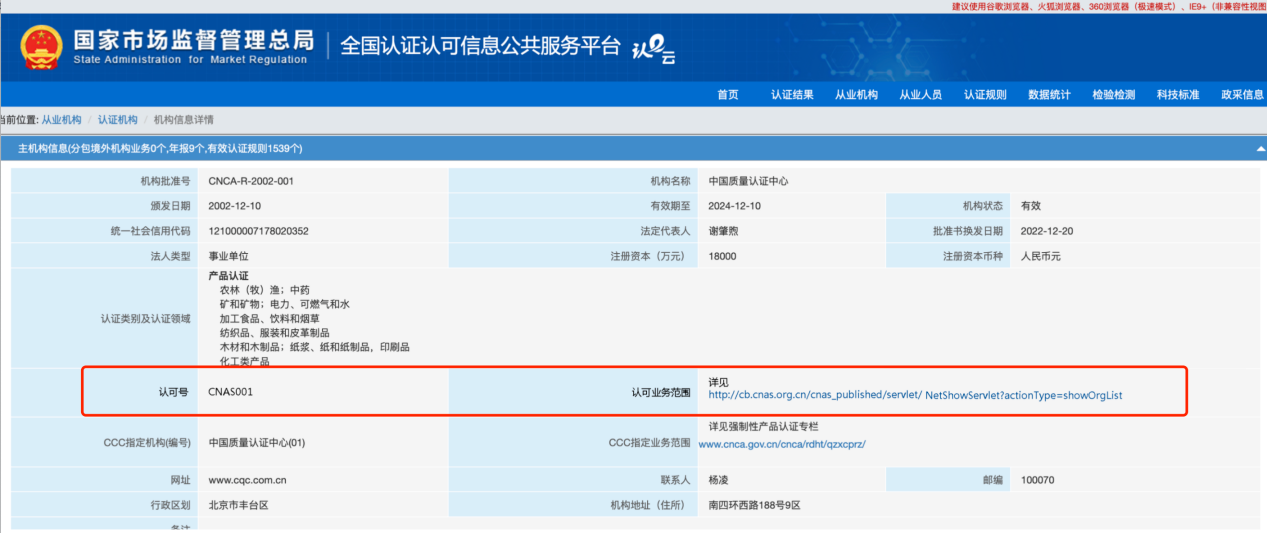The height and width of the screenshot is (533, 1267).
Task: Click the 主机构信息 section header bar
Action: 600,149
